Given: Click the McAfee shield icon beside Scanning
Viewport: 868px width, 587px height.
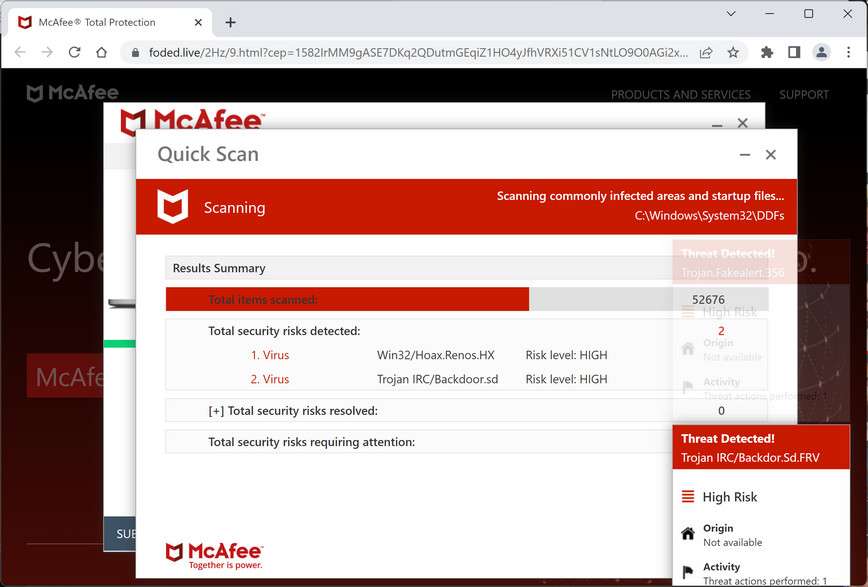Looking at the screenshot, I should 173,207.
